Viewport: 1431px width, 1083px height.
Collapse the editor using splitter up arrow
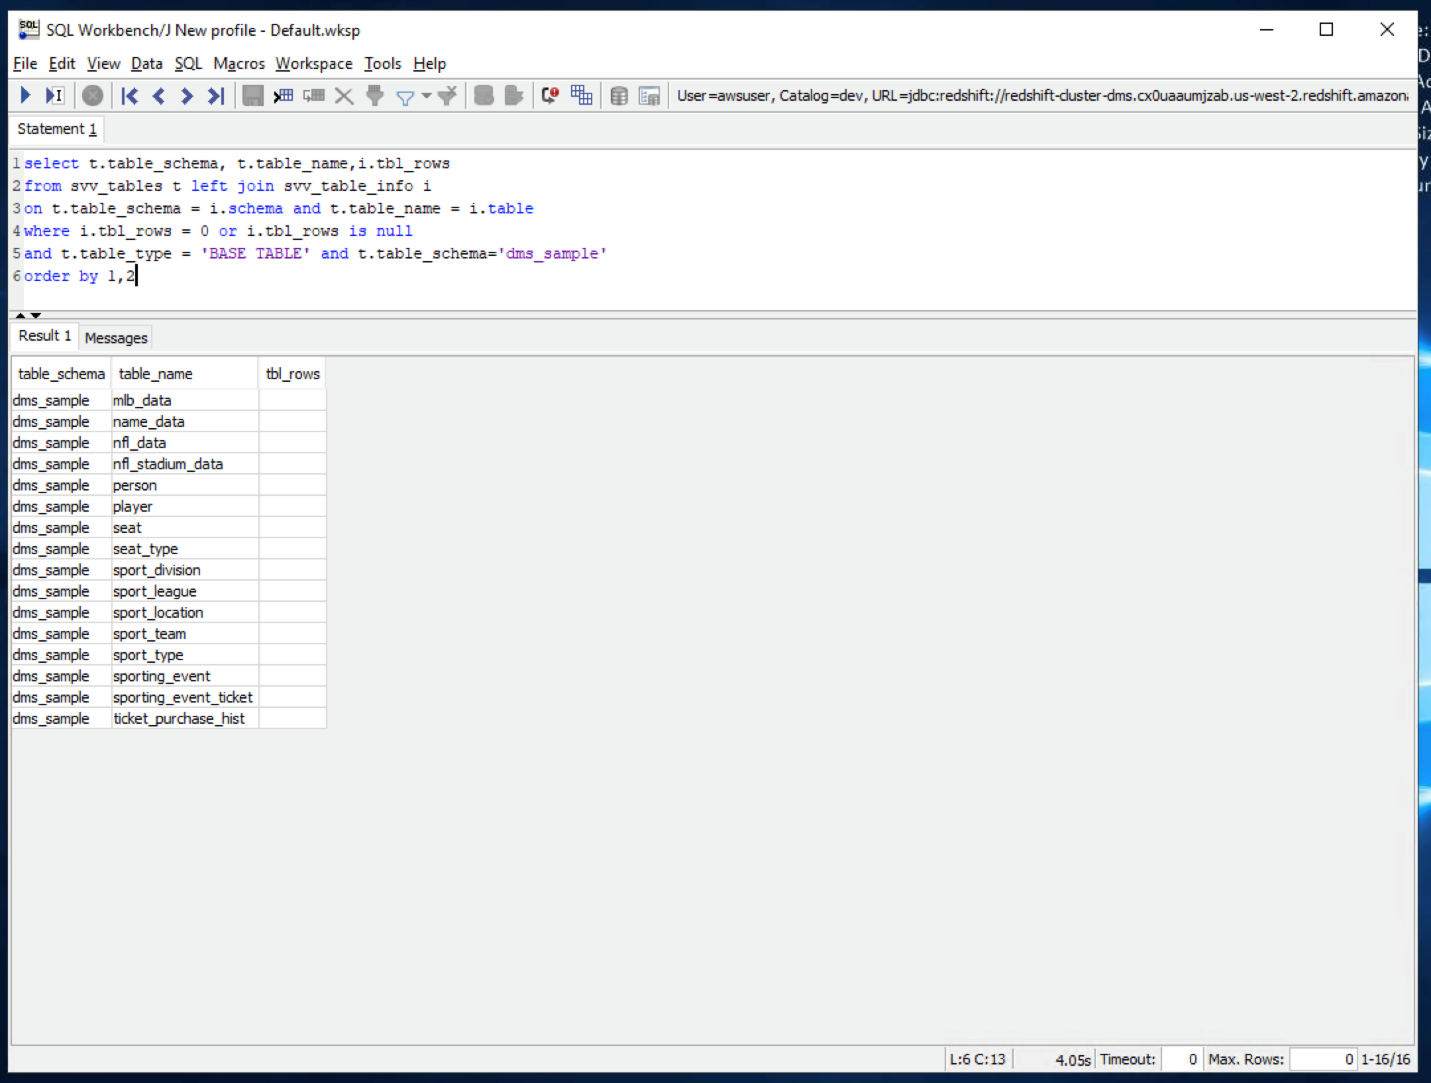20,315
